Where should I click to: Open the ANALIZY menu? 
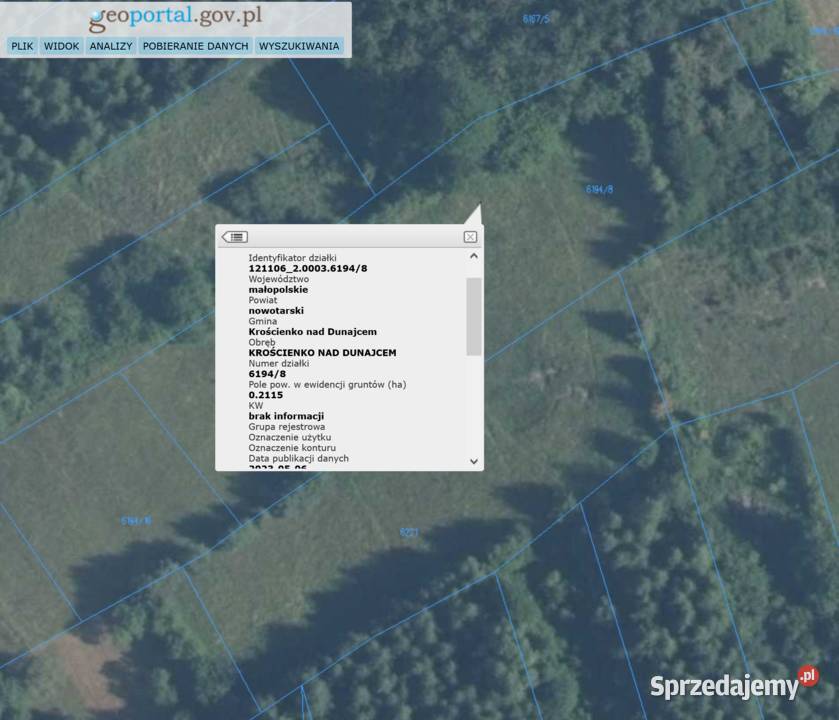(110, 46)
